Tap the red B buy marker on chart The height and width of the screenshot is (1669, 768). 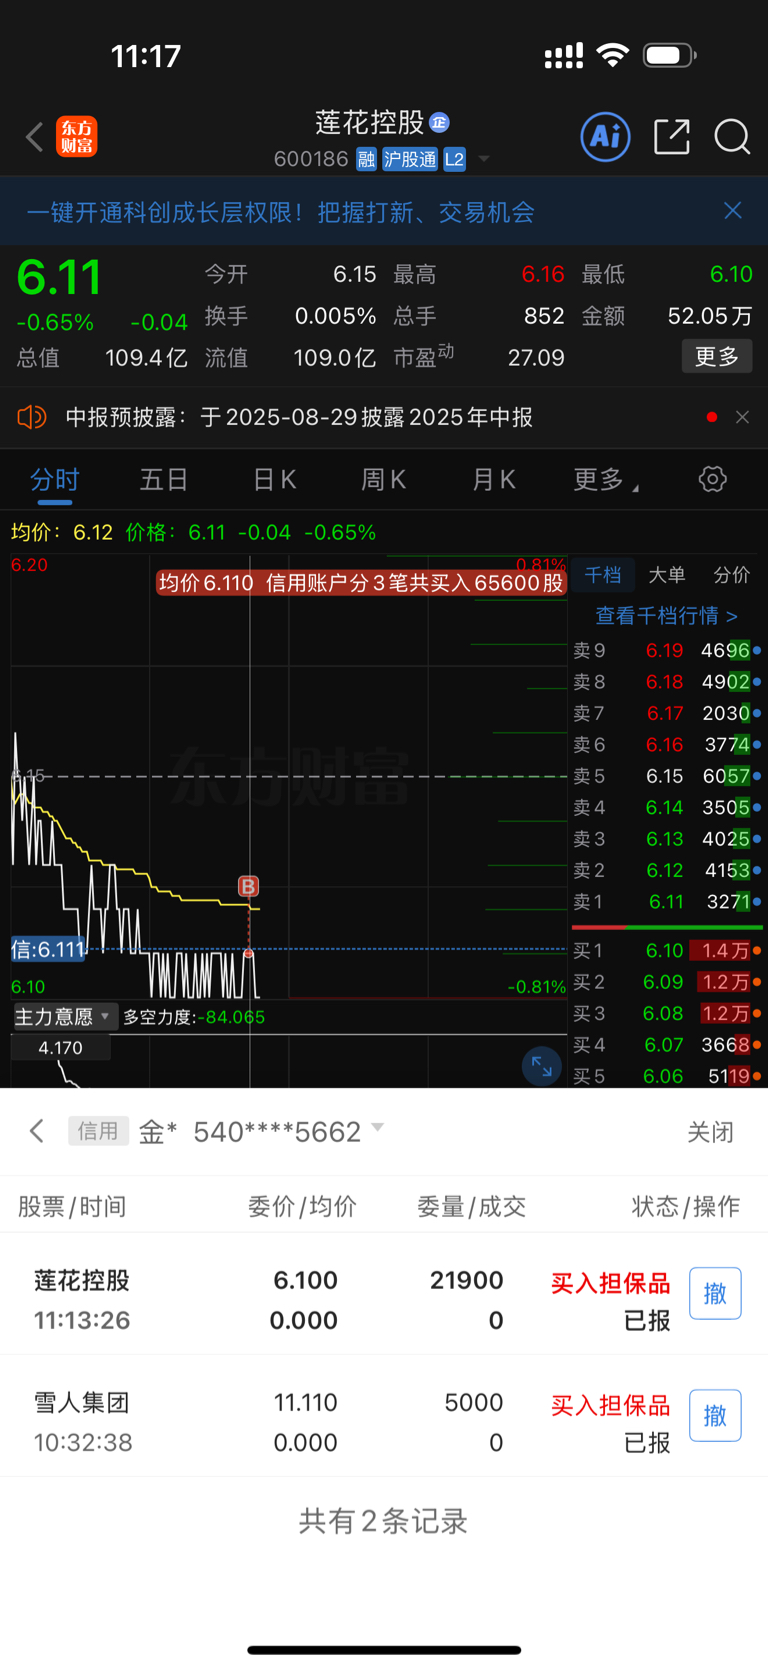(x=248, y=886)
